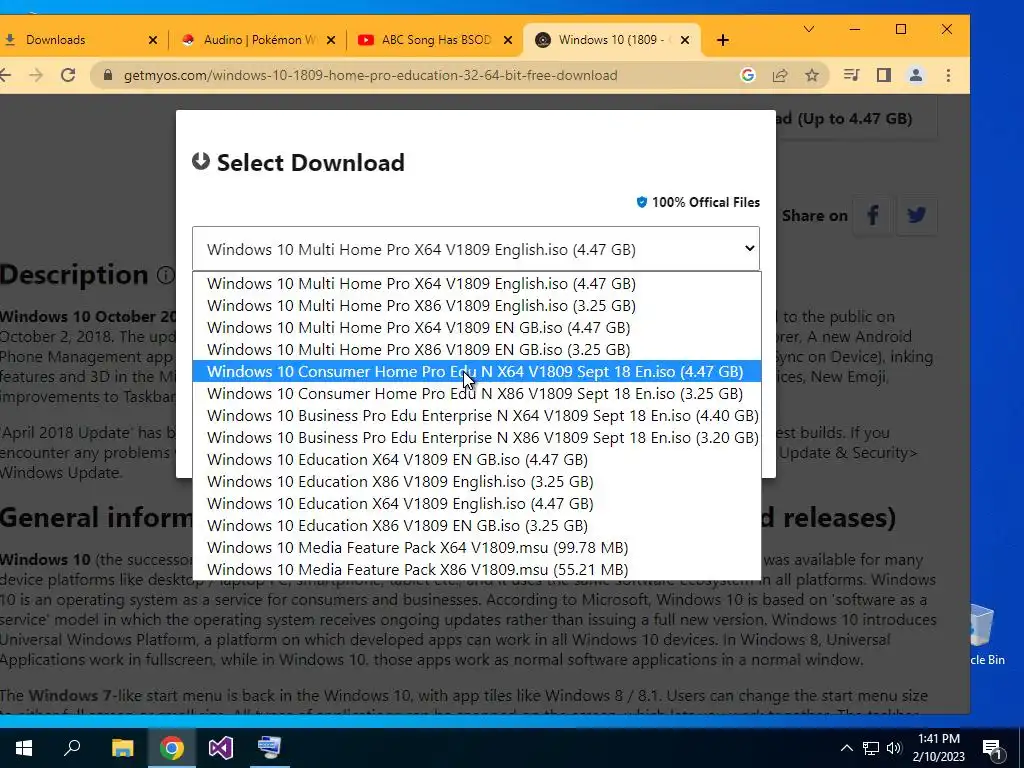Reload the page with the refresh icon
The width and height of the screenshot is (1024, 768).
(x=68, y=75)
